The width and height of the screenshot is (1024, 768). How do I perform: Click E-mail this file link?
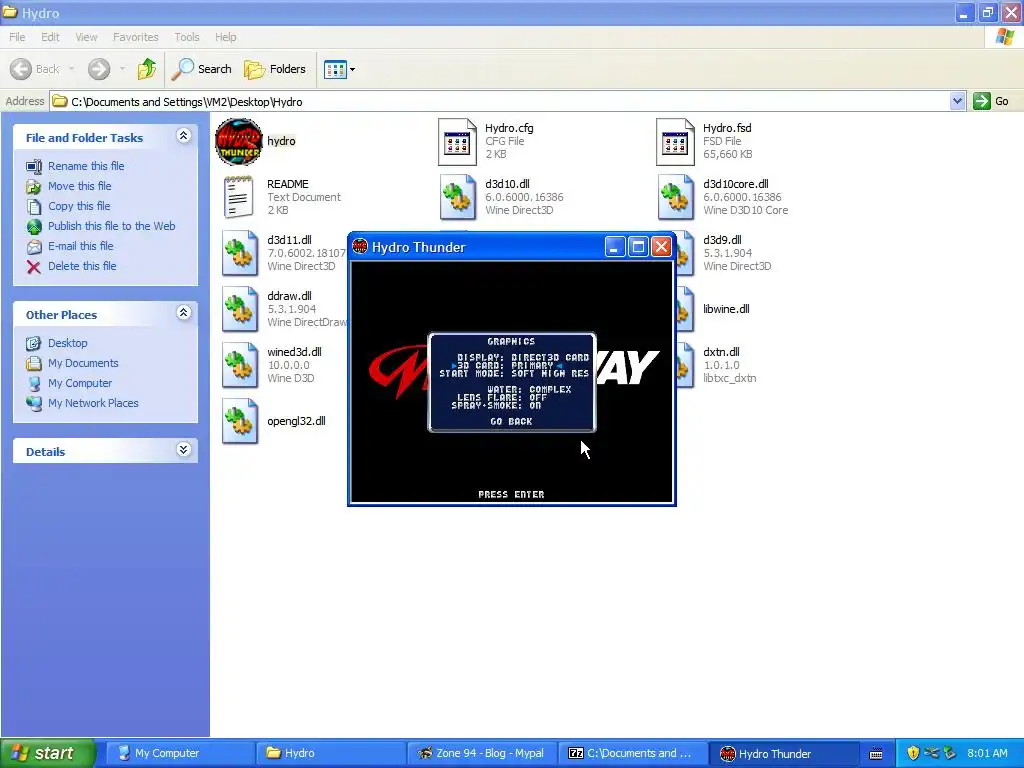point(80,246)
